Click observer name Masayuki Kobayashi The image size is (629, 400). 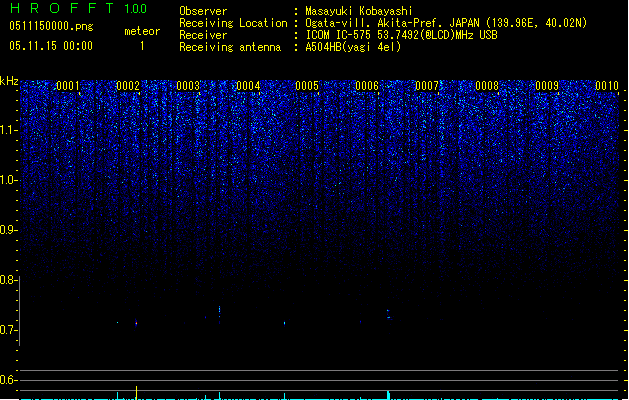point(359,11)
